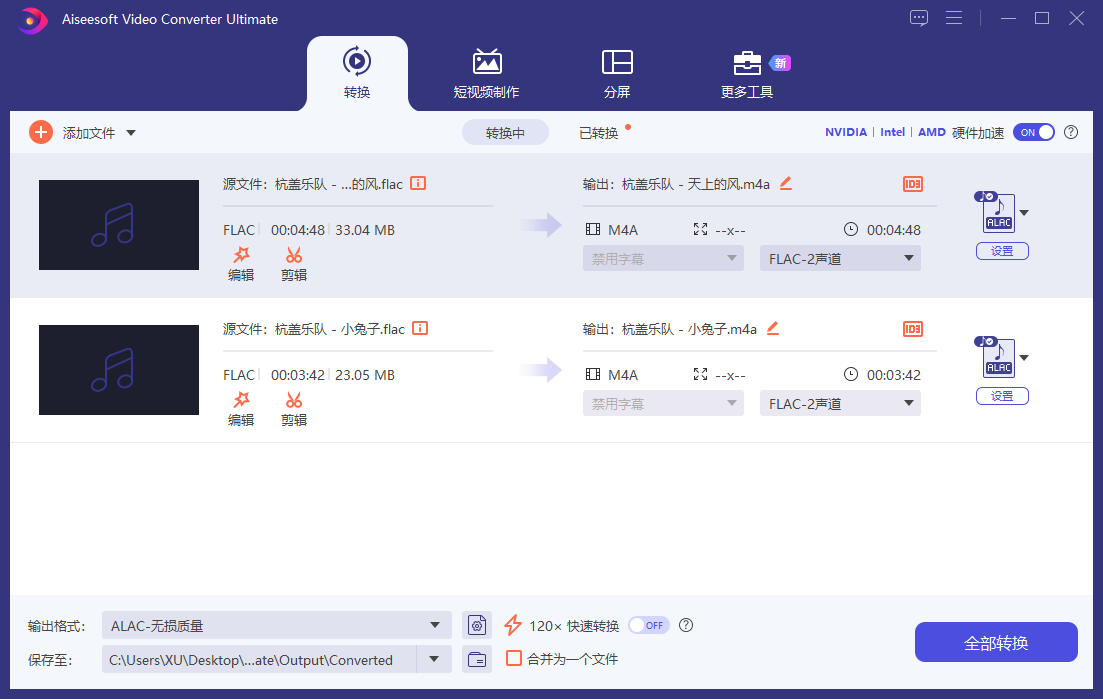
Task: Click the feedback message icon in title bar
Action: [x=918, y=17]
